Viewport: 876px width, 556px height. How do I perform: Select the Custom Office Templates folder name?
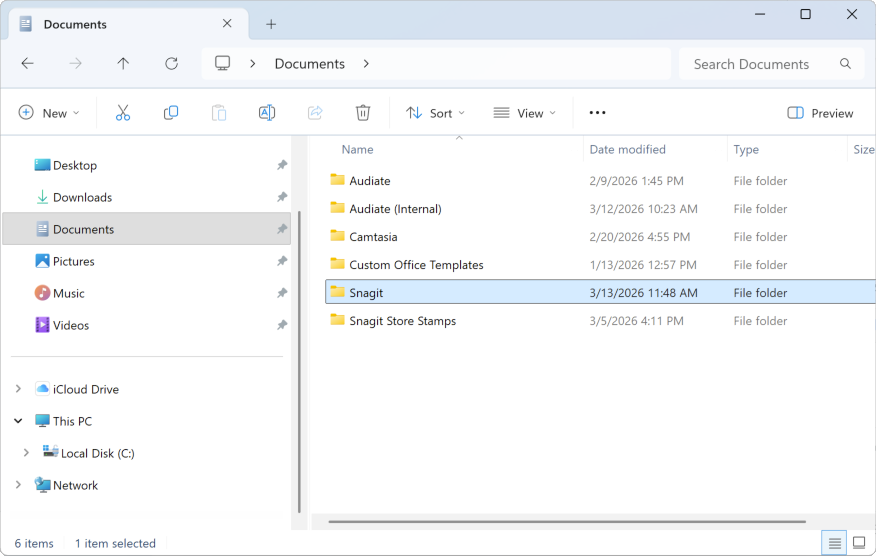(x=416, y=264)
